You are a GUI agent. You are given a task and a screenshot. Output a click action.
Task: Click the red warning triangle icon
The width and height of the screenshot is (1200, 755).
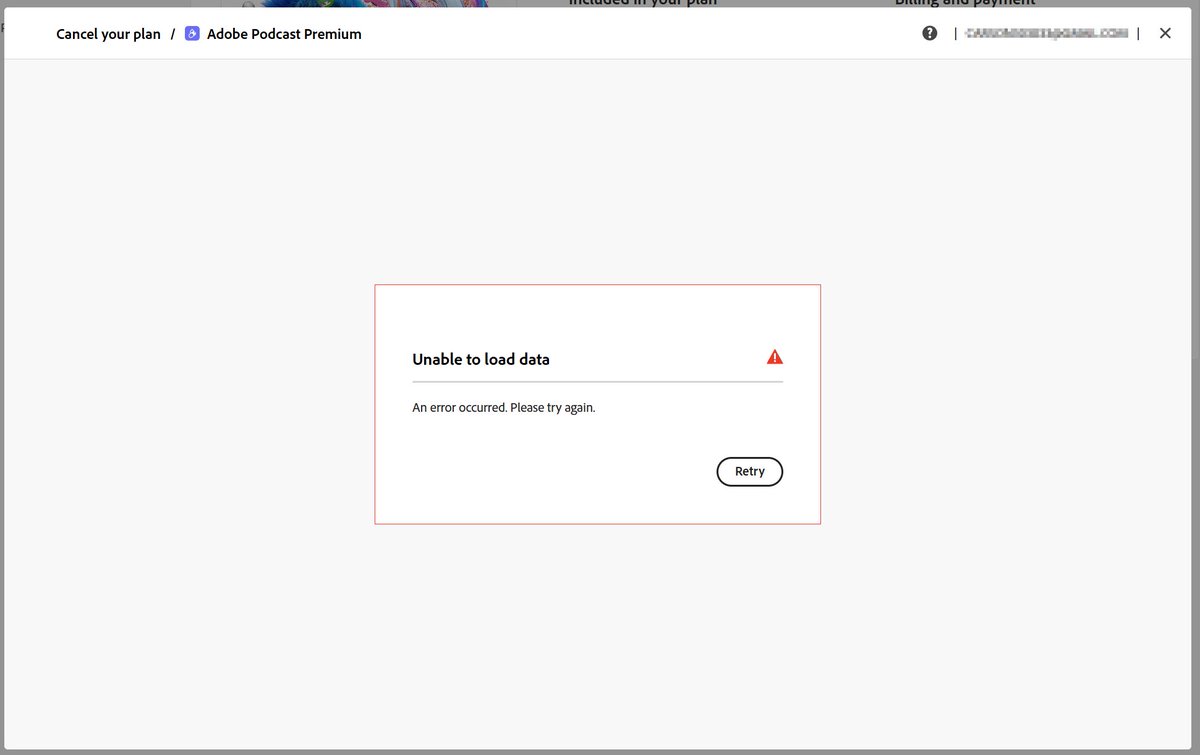pyautogui.click(x=775, y=357)
